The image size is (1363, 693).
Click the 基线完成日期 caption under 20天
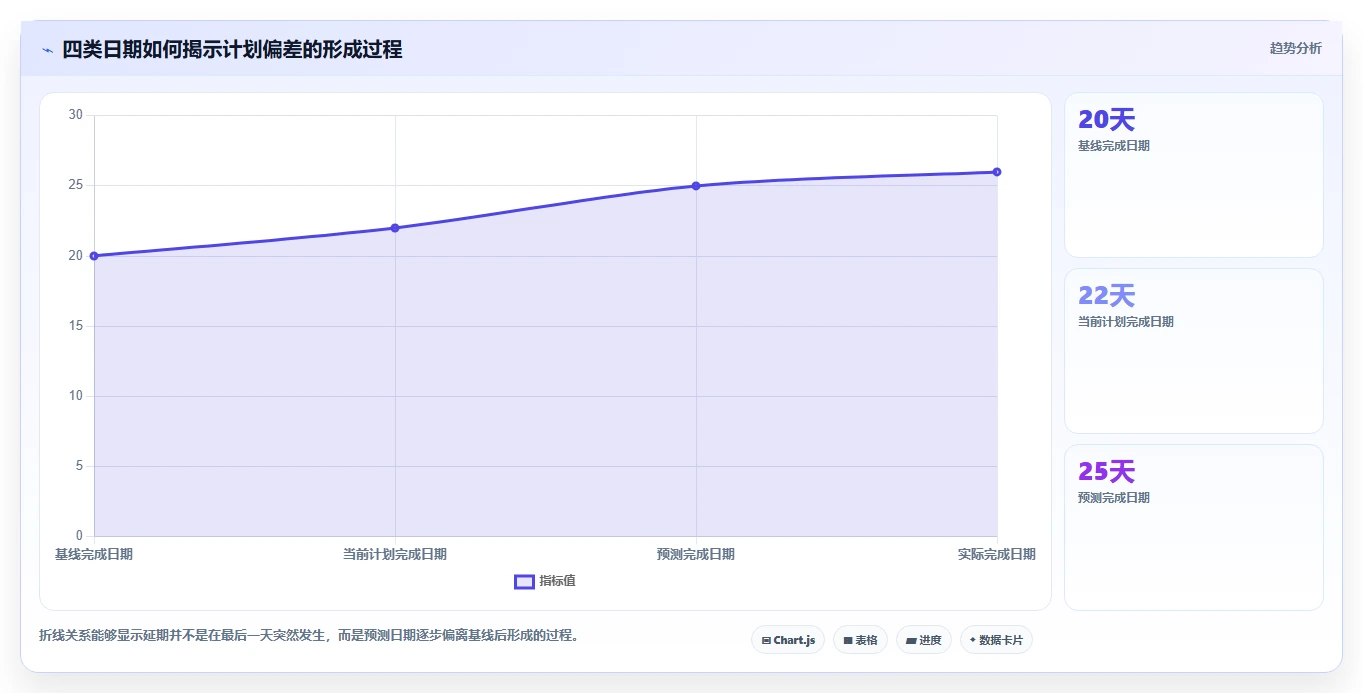pos(1114,146)
